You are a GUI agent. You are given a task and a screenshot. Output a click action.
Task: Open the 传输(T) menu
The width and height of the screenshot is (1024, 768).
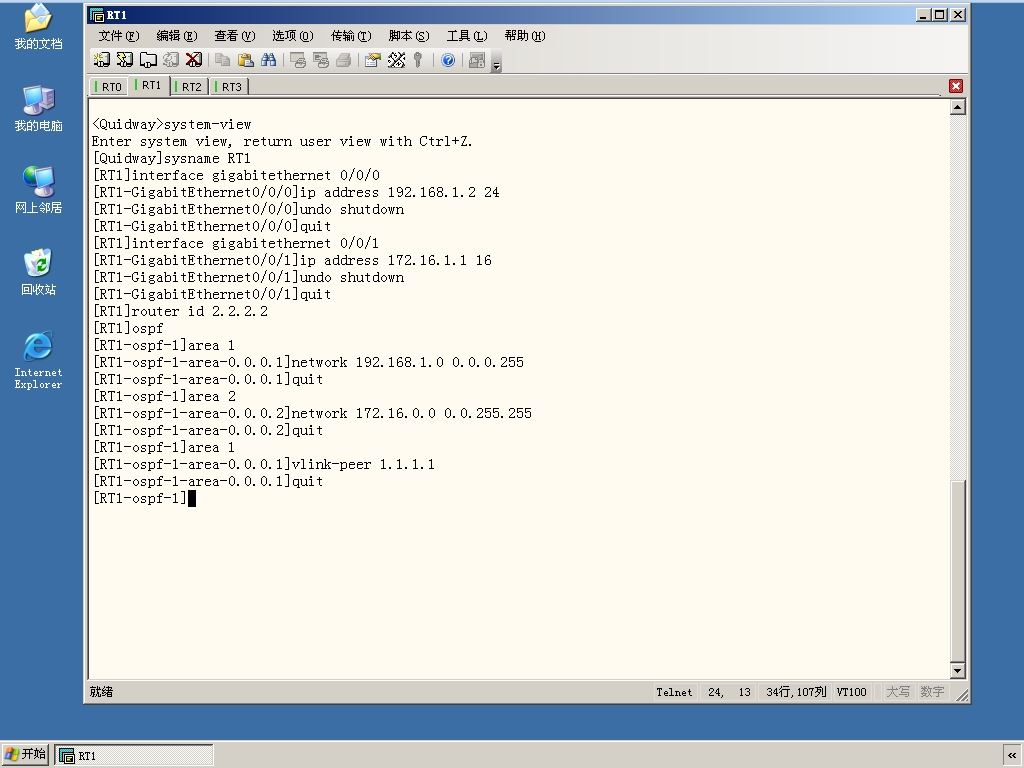click(351, 36)
